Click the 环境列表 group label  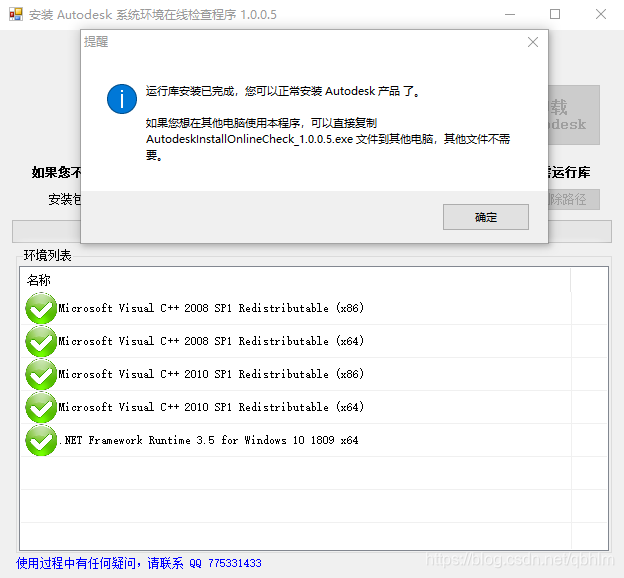(47, 255)
